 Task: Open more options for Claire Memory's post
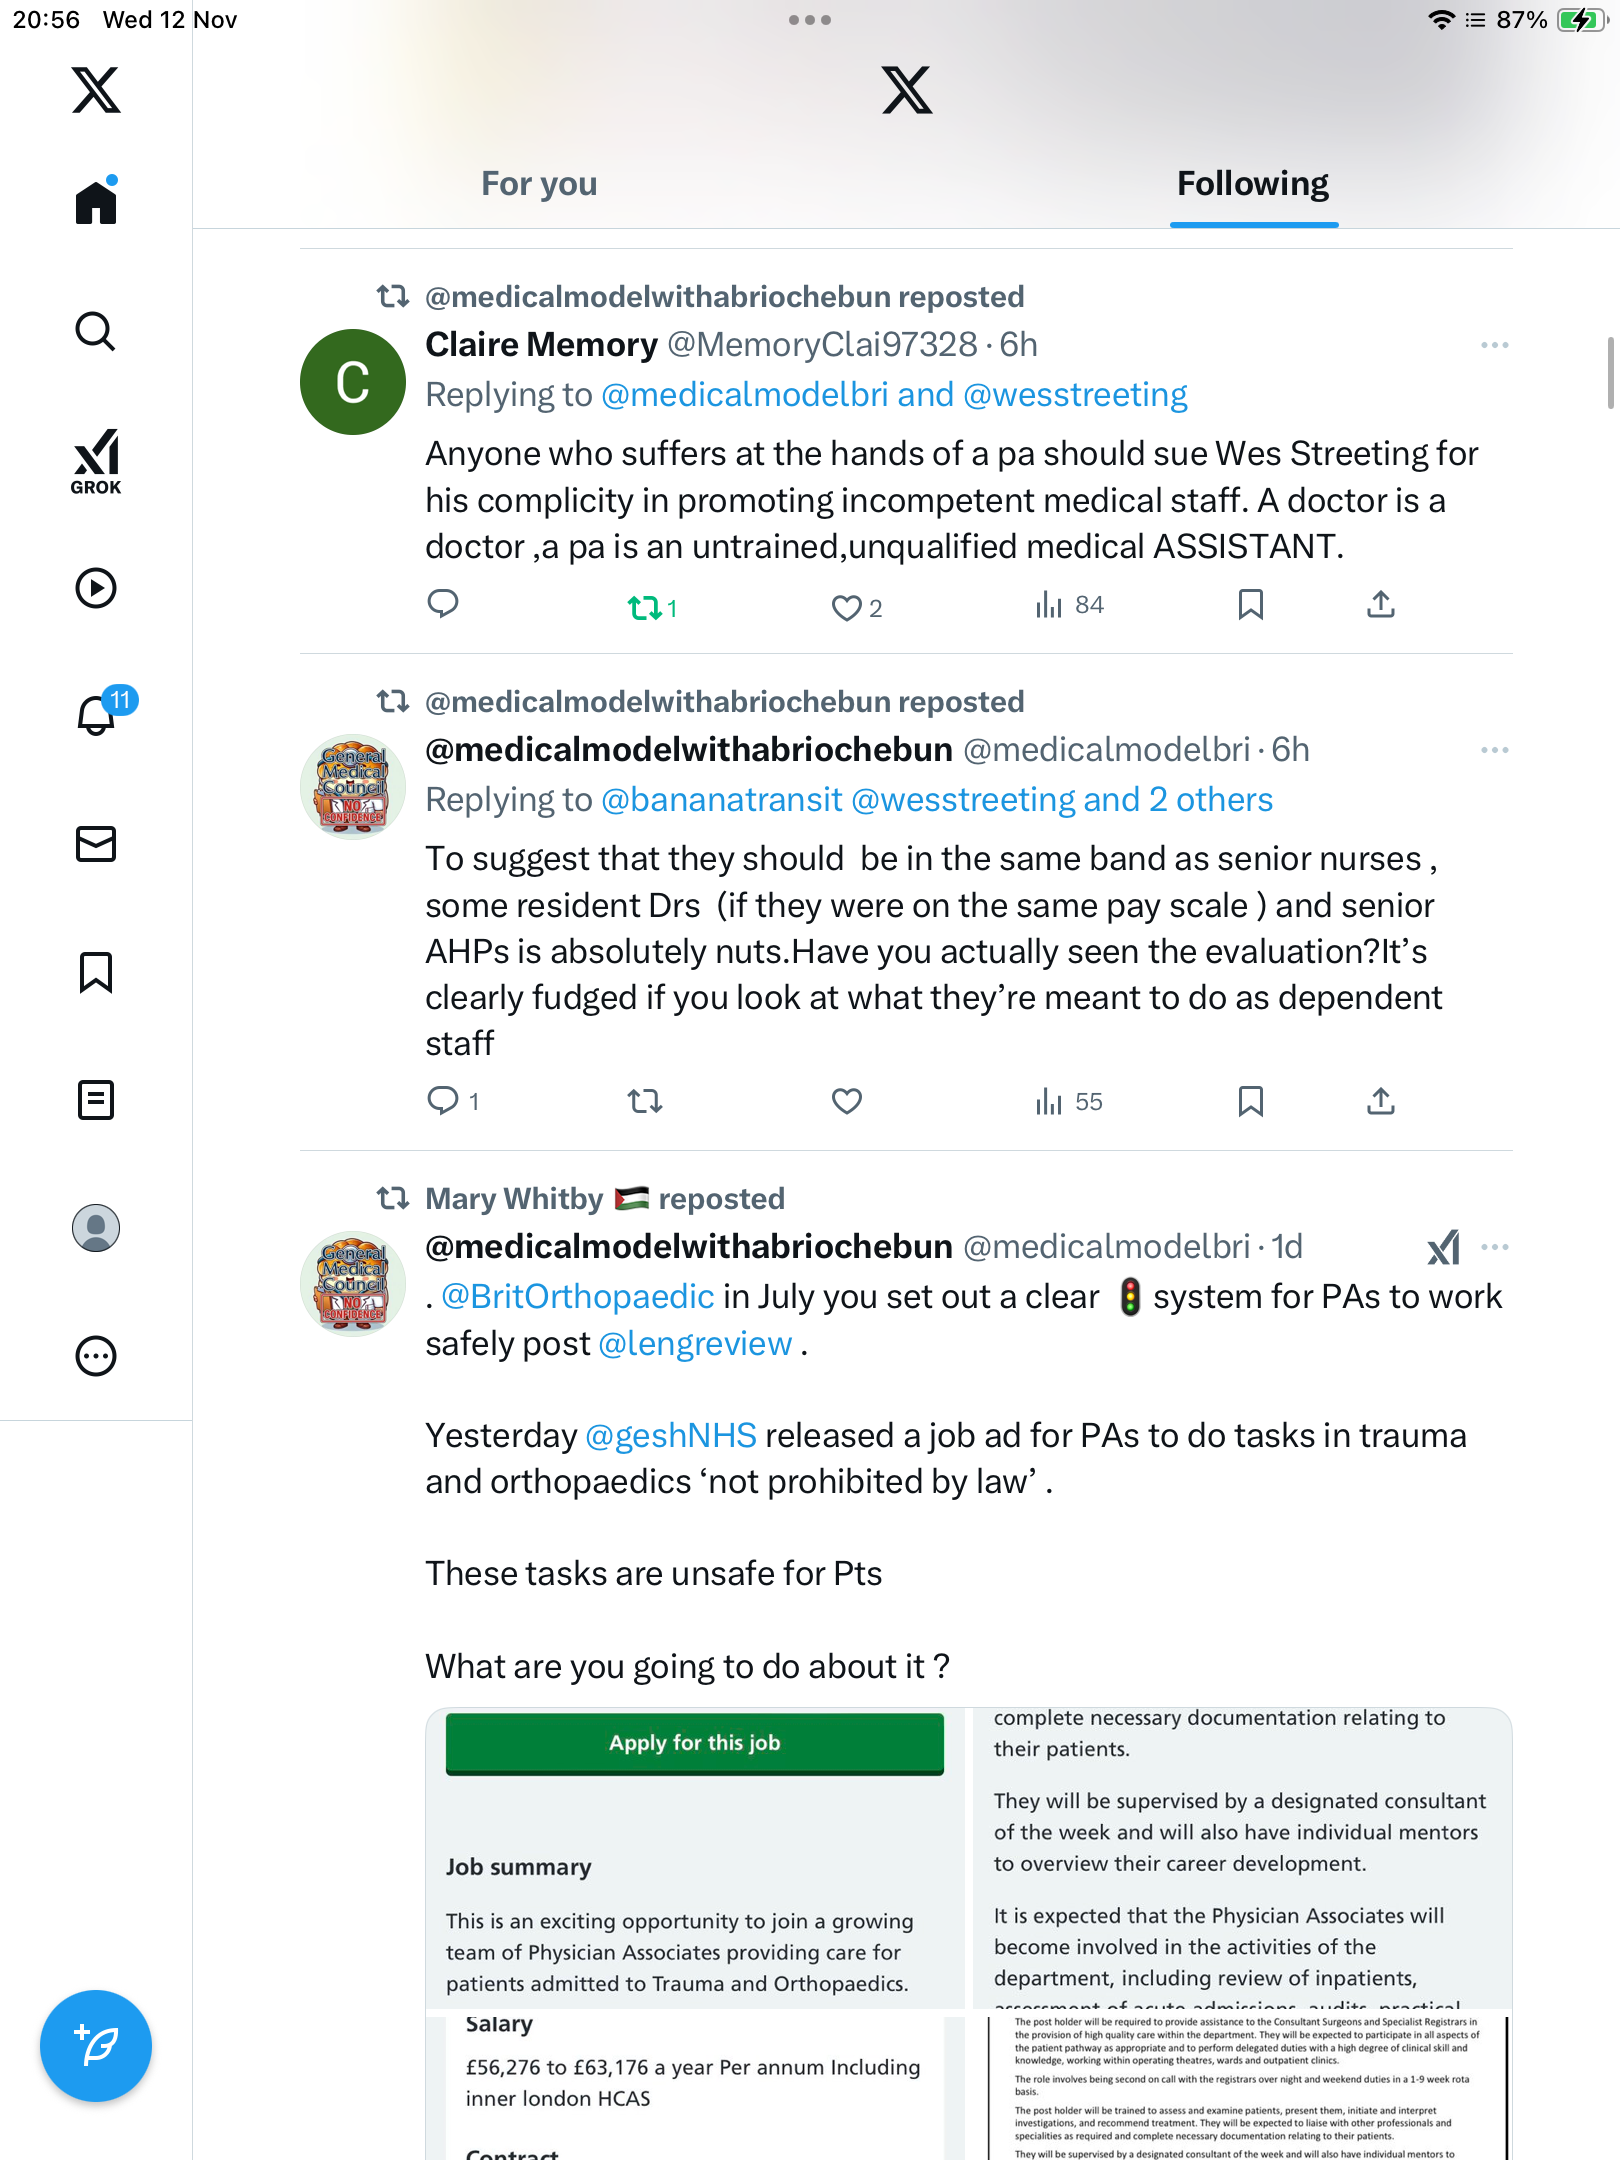1494,345
